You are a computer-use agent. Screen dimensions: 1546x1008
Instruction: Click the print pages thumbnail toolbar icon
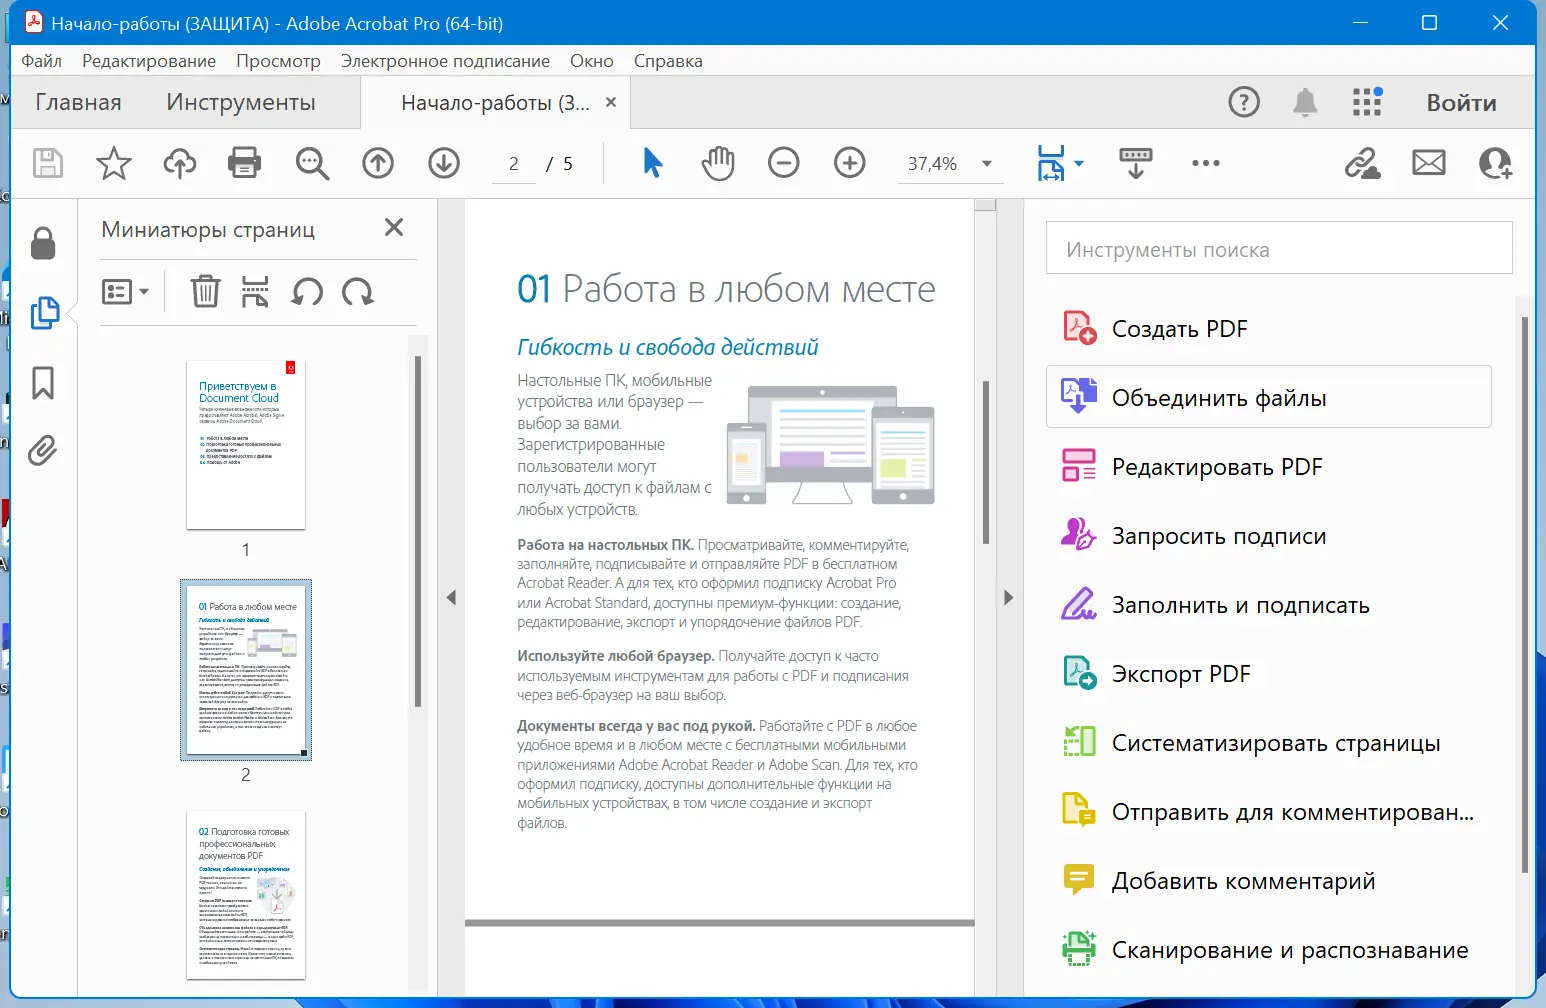(x=255, y=292)
